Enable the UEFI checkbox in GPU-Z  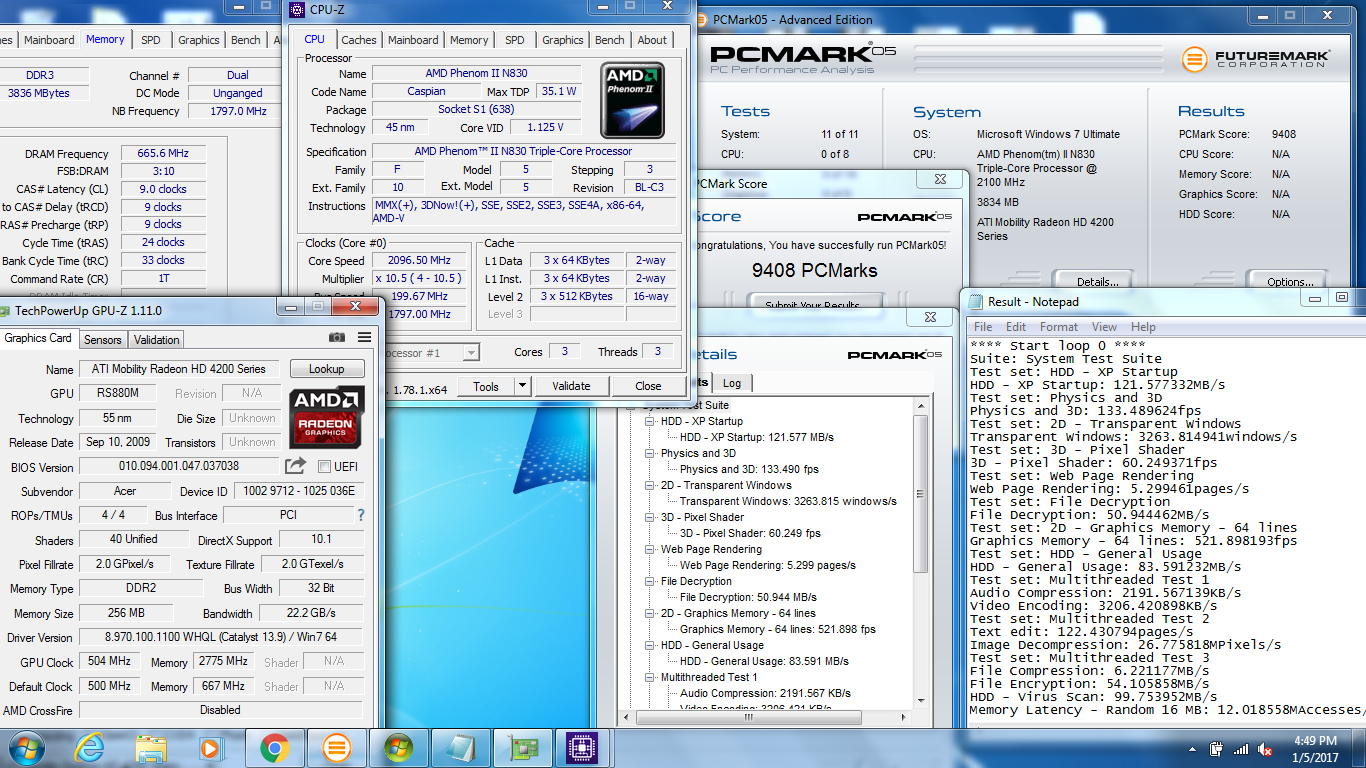point(324,467)
